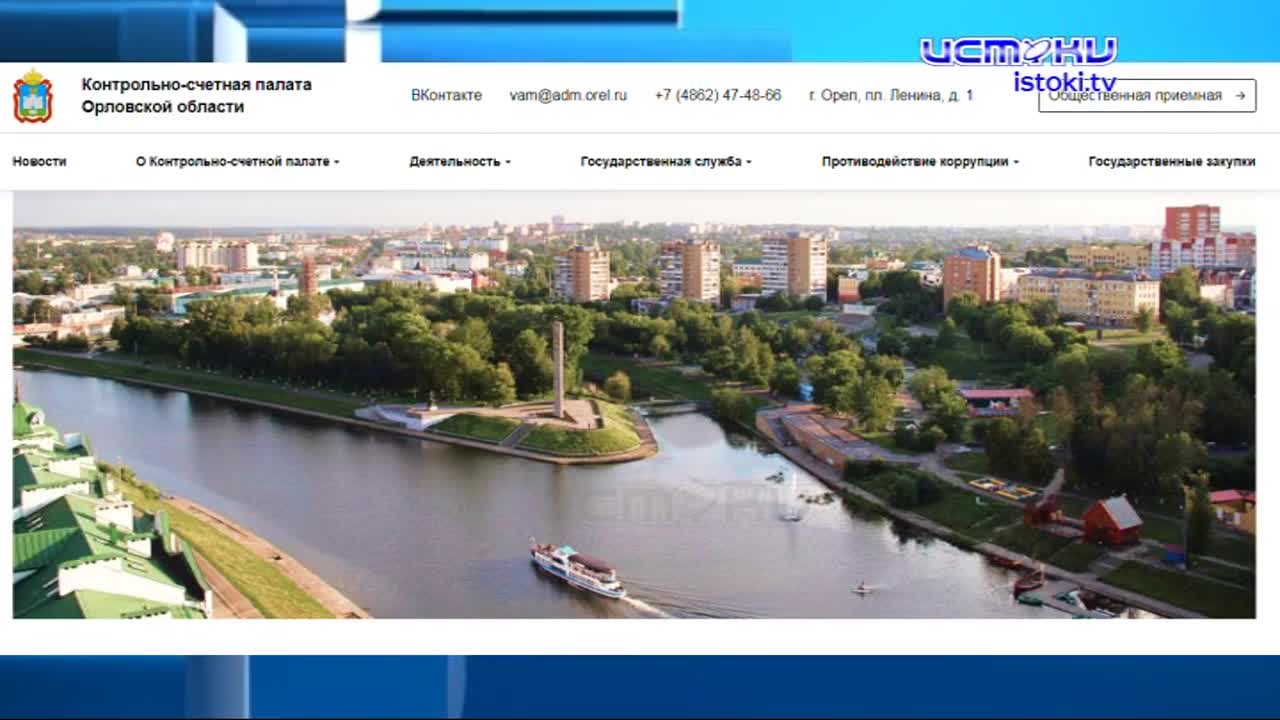The height and width of the screenshot is (720, 1280).
Task: Open the Государственные закупки section
Action: coord(1172,160)
